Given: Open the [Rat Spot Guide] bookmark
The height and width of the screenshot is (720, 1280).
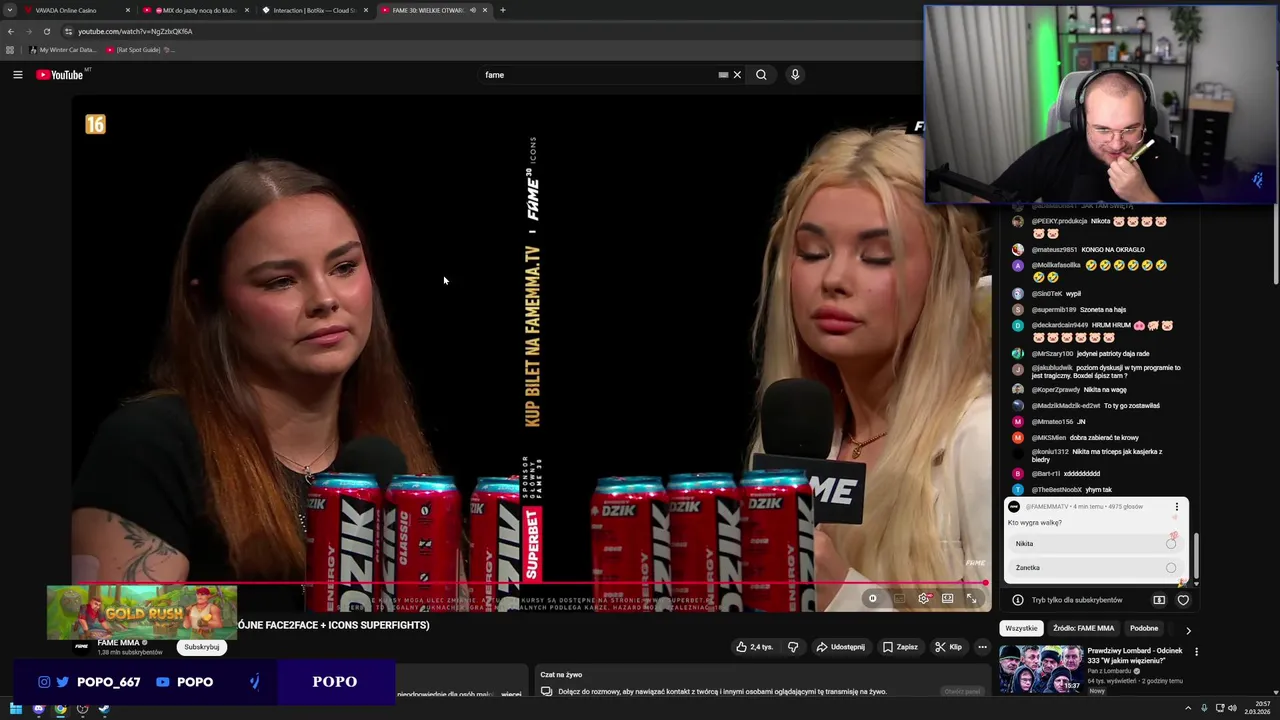Looking at the screenshot, I should (140, 49).
